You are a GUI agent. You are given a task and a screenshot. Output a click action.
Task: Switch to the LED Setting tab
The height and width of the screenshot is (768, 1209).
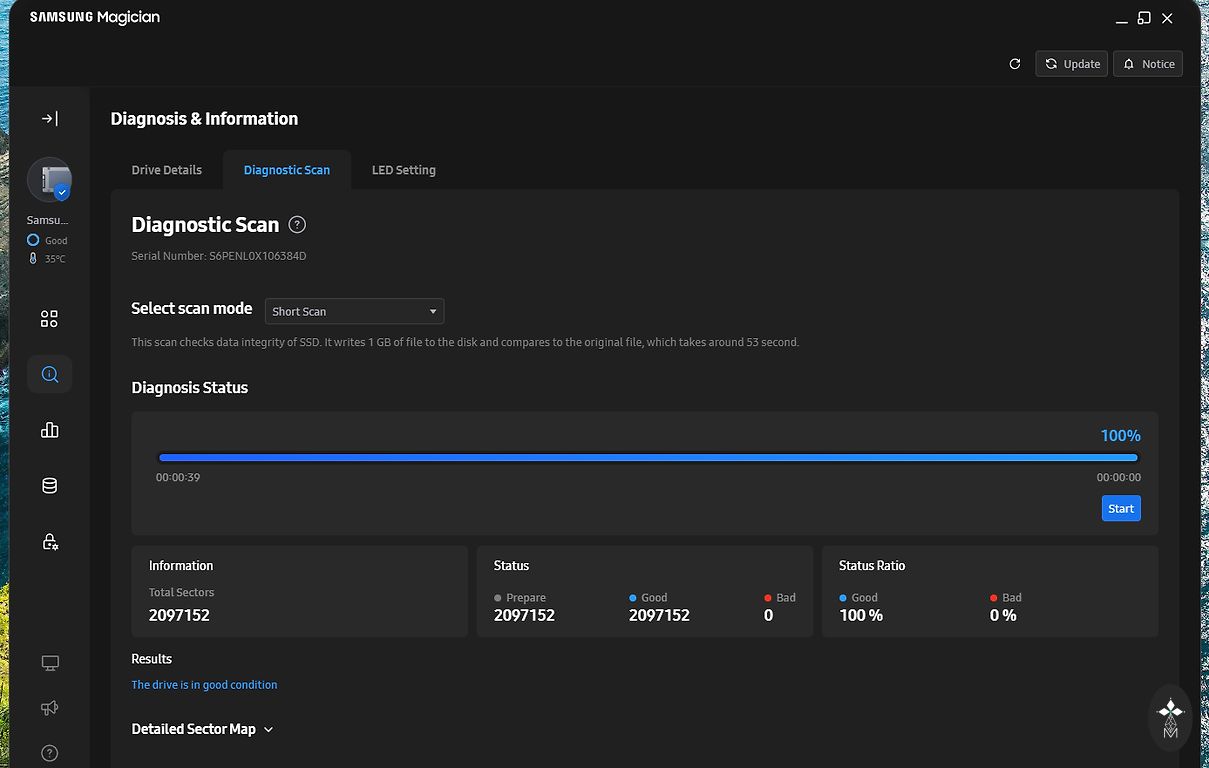click(403, 170)
